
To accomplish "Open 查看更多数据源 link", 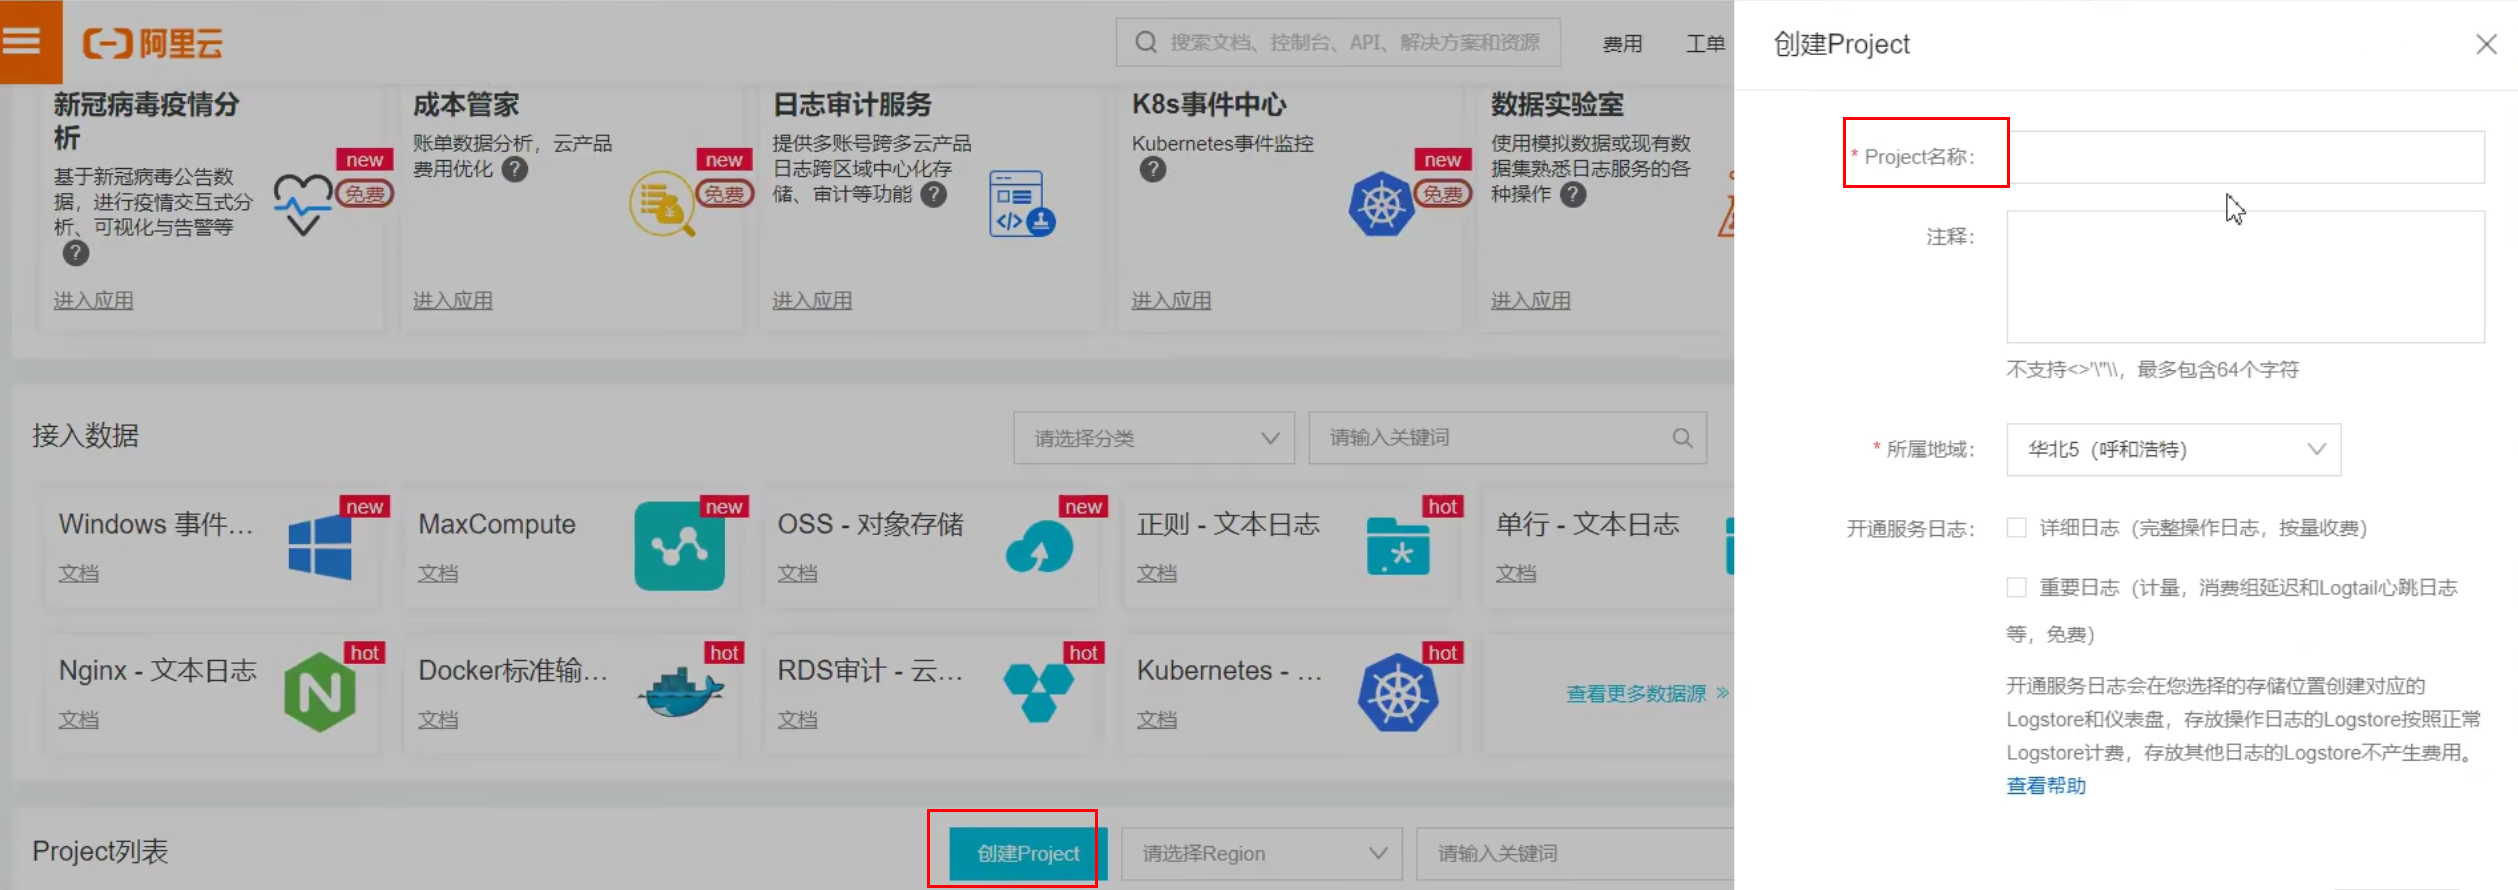I will point(1647,693).
